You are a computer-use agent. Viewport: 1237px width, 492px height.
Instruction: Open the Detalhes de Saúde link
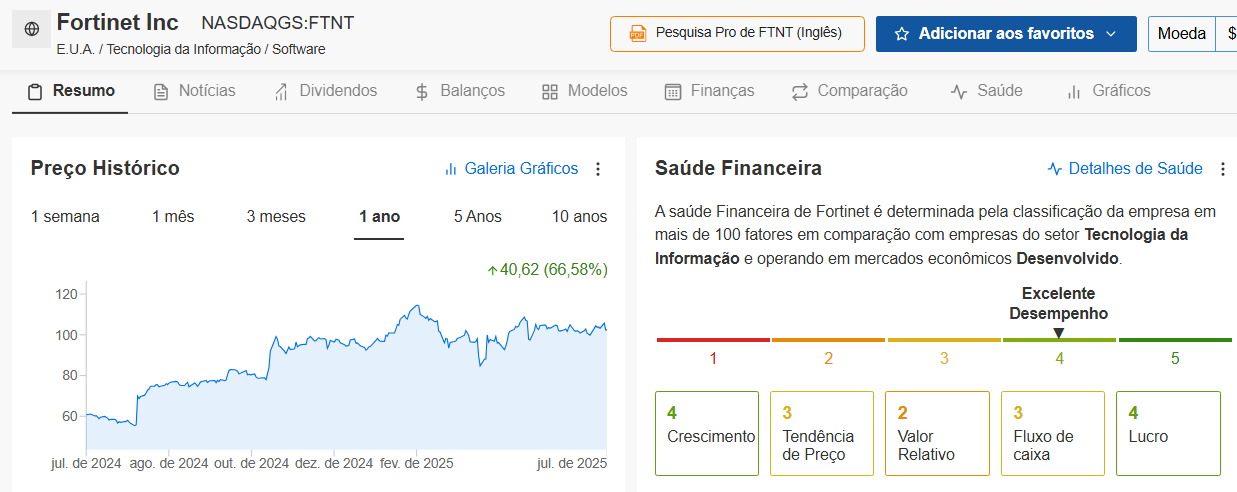[1125, 169]
